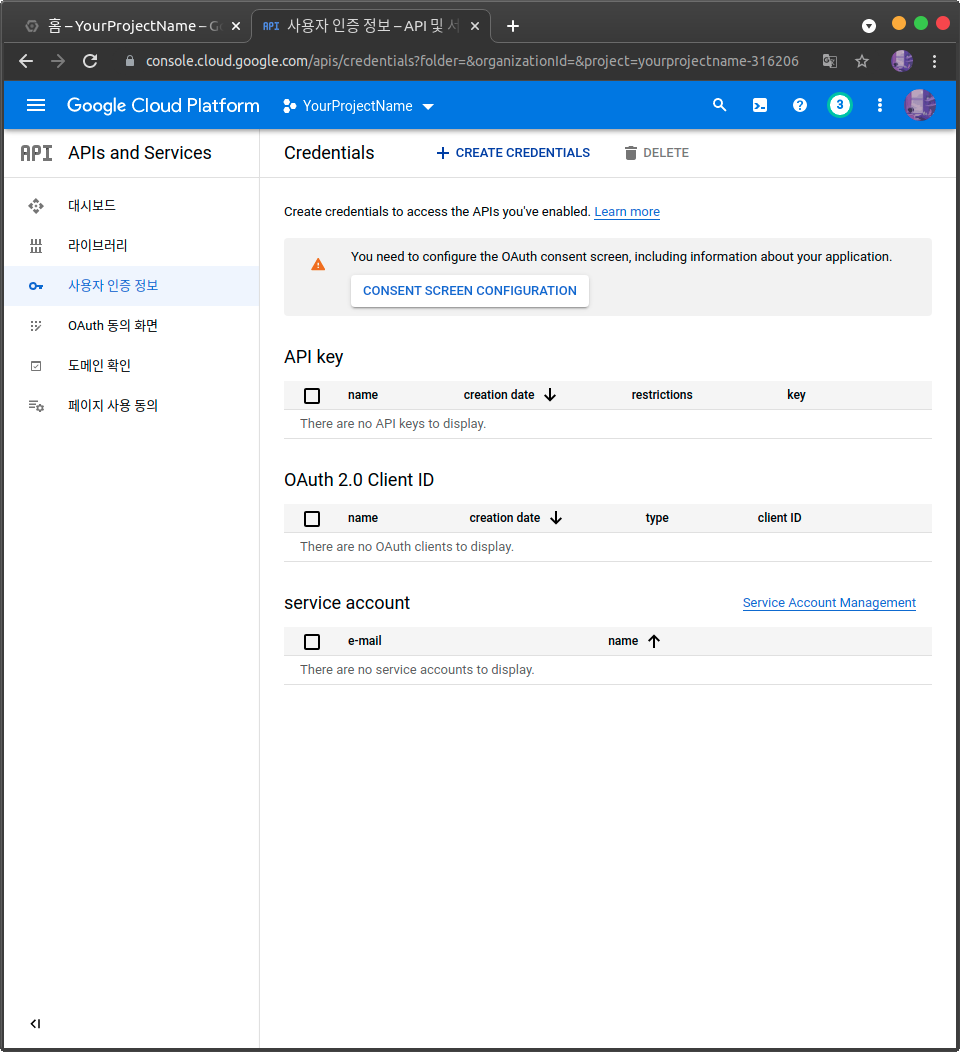Click the search magnifier icon
Viewport: 960px width, 1052px height.
point(719,105)
